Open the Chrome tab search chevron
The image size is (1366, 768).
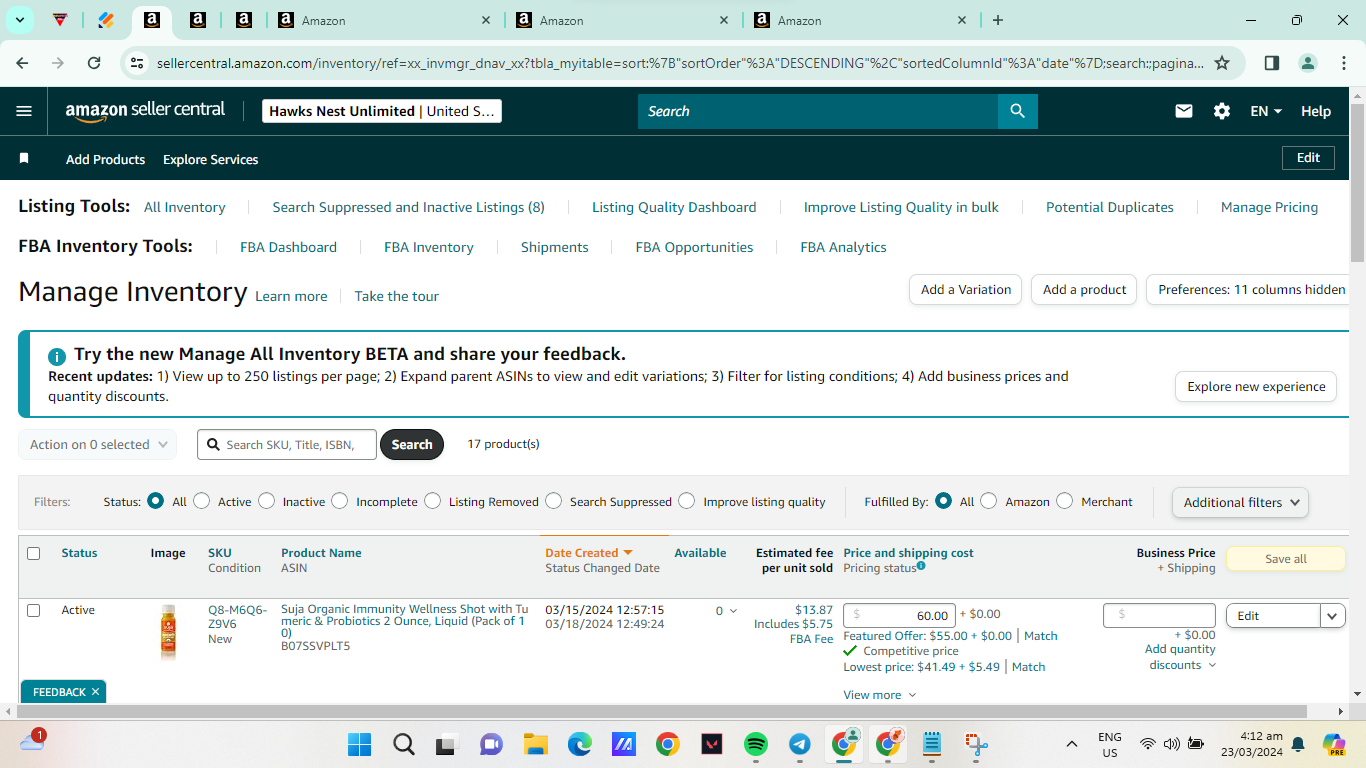tap(20, 20)
